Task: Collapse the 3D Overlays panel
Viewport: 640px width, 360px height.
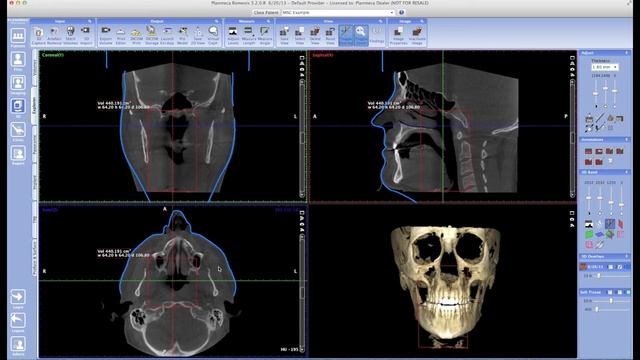Action: 627,256
